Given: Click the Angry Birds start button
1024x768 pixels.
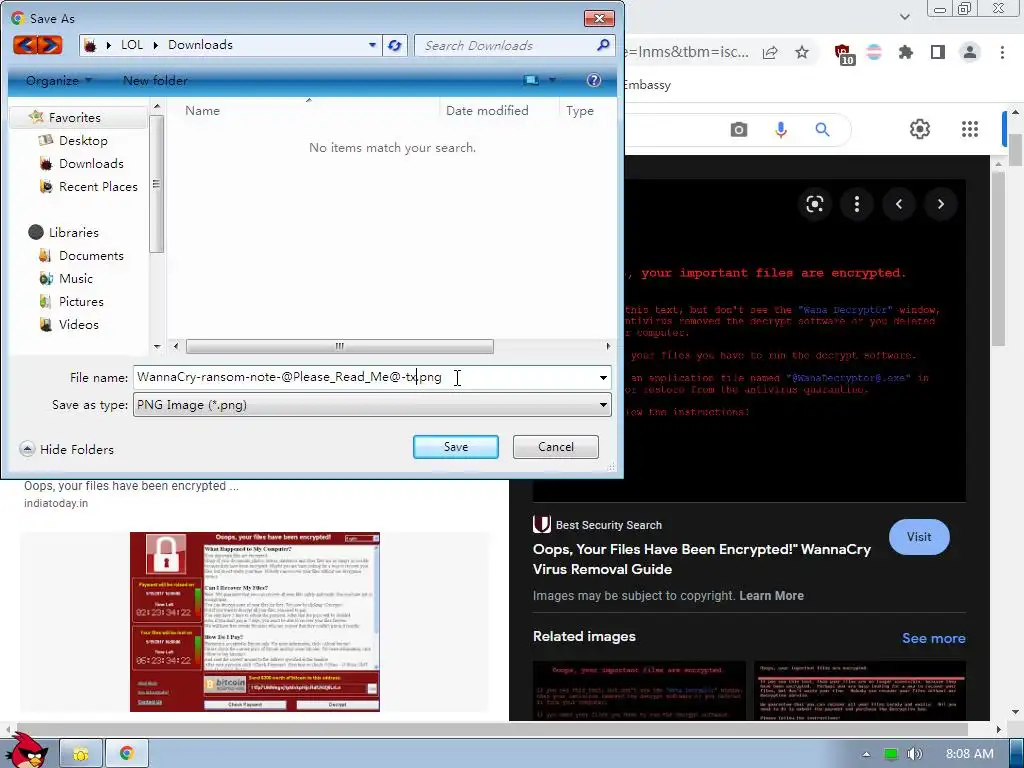Looking at the screenshot, I should pyautogui.click(x=29, y=752).
